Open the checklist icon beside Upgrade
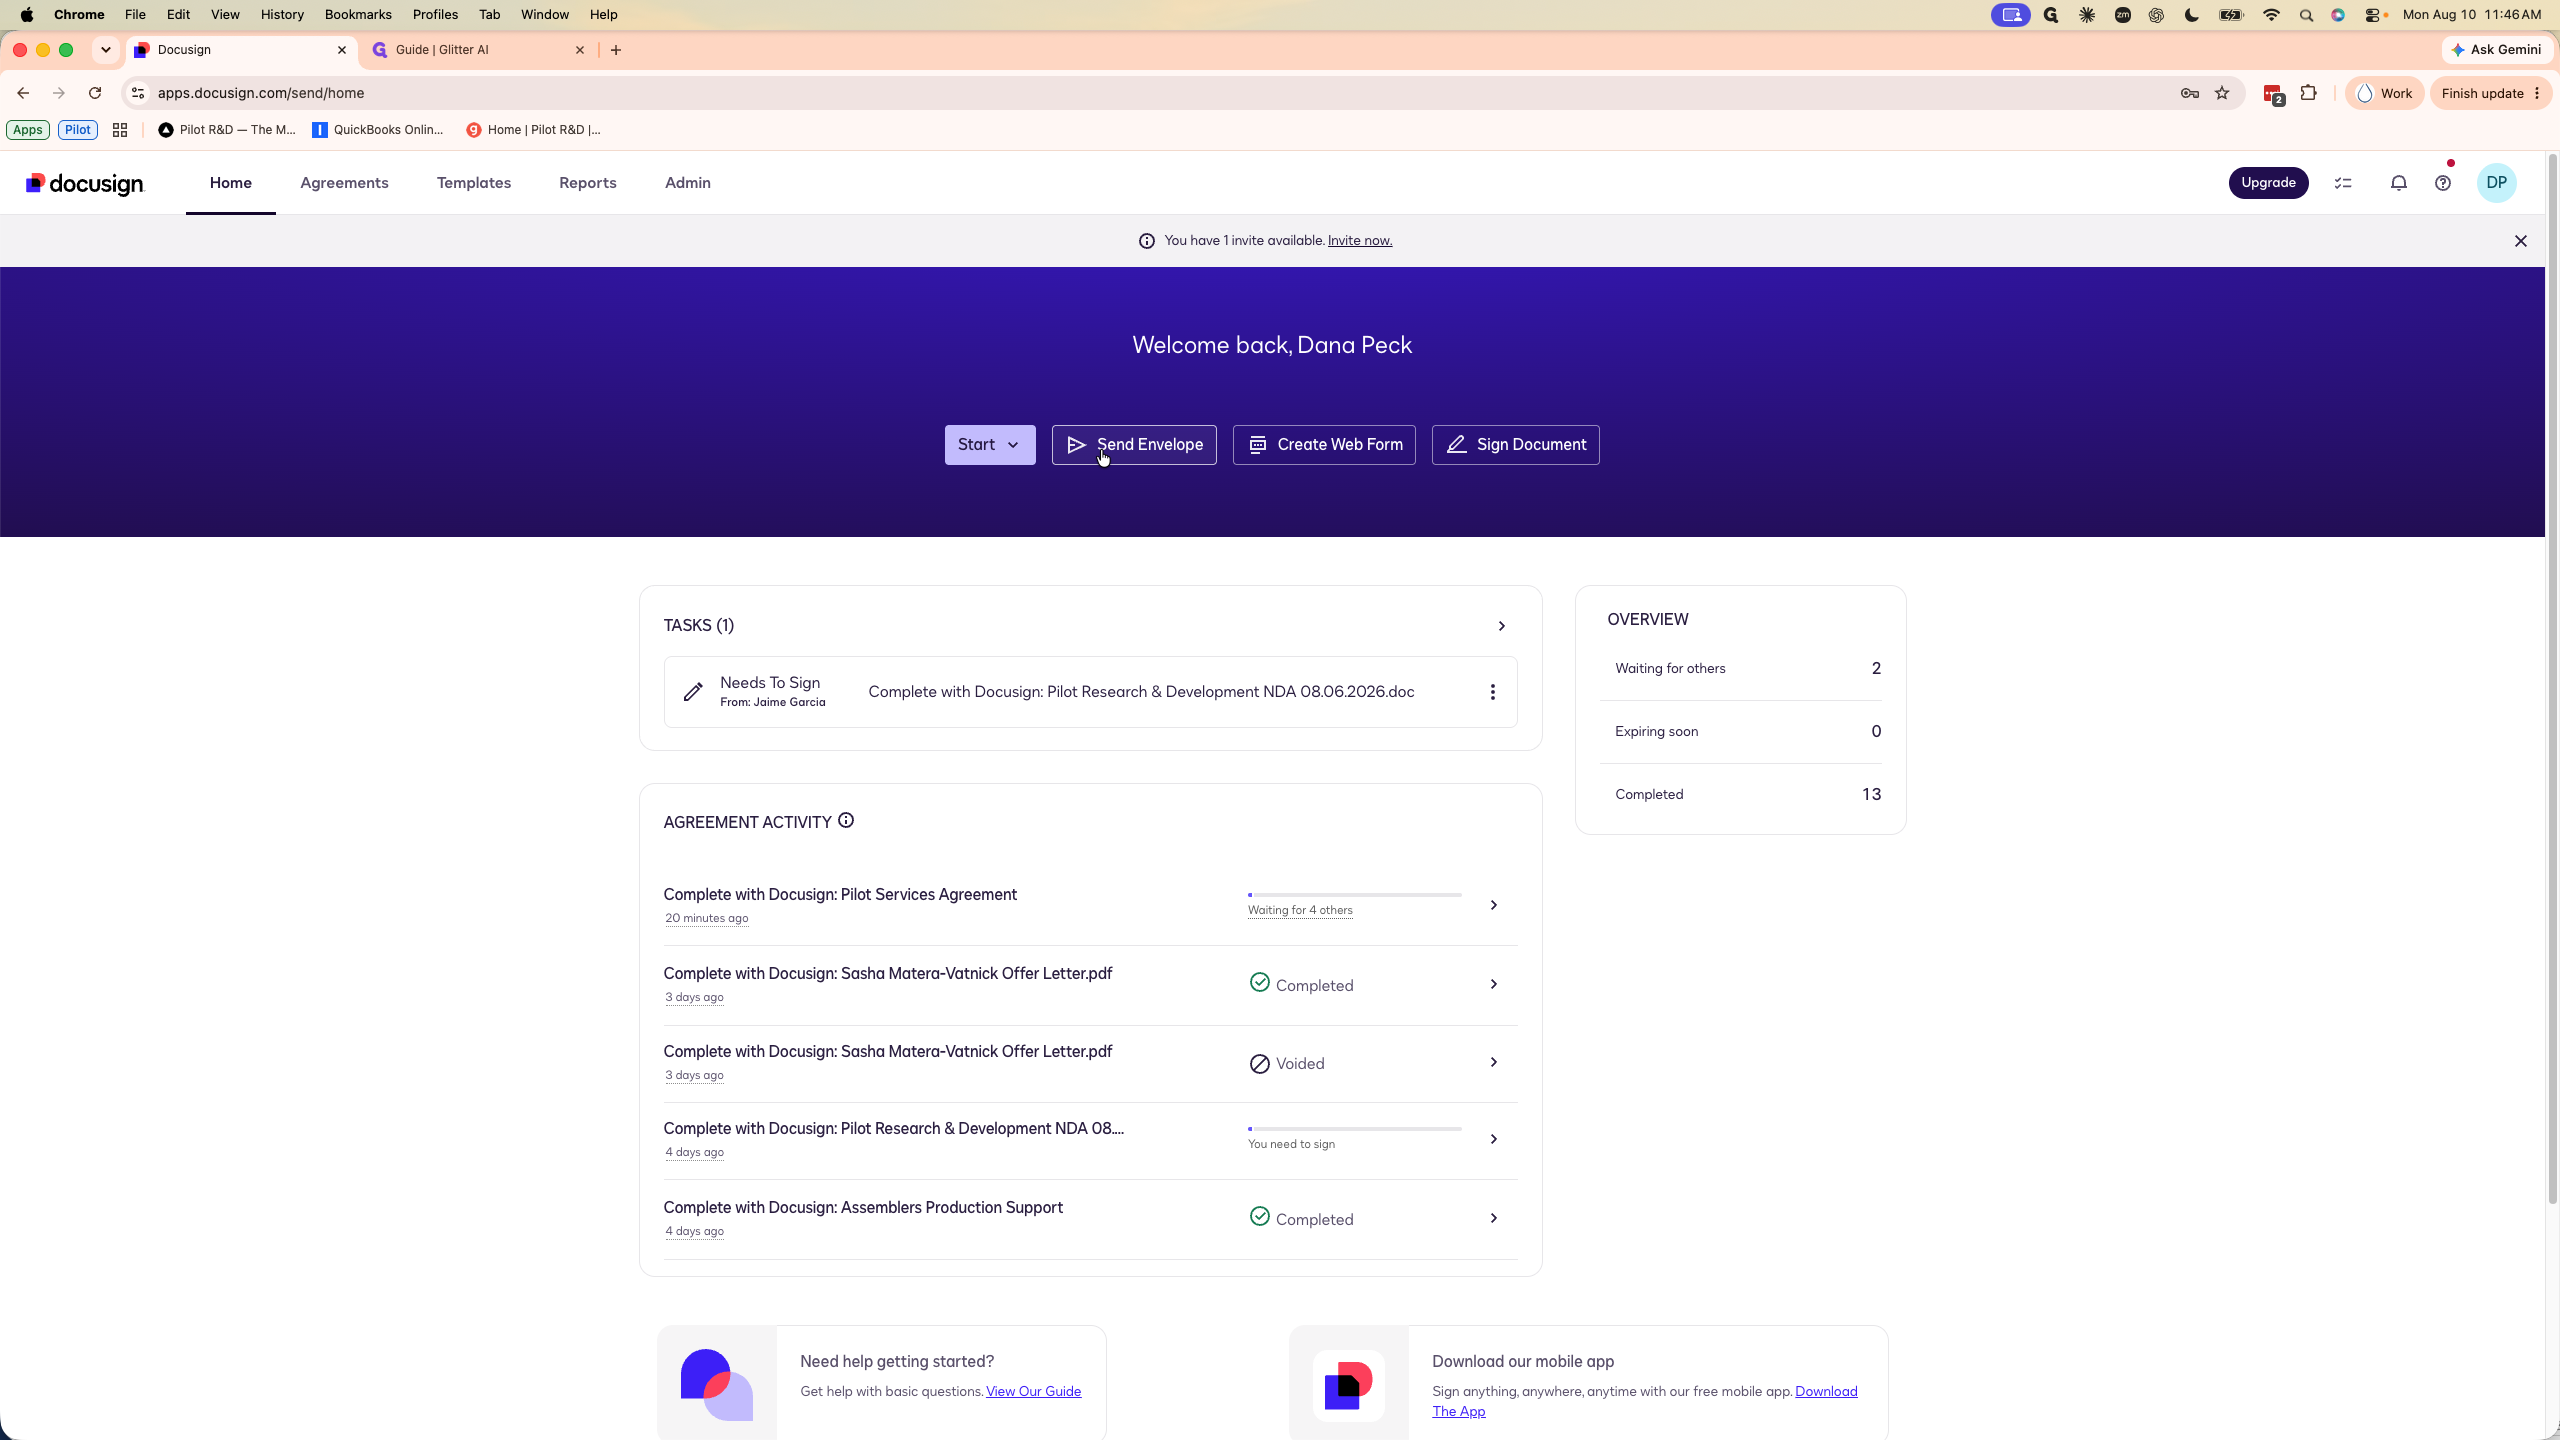Viewport: 2560px width, 1440px height. [2343, 183]
